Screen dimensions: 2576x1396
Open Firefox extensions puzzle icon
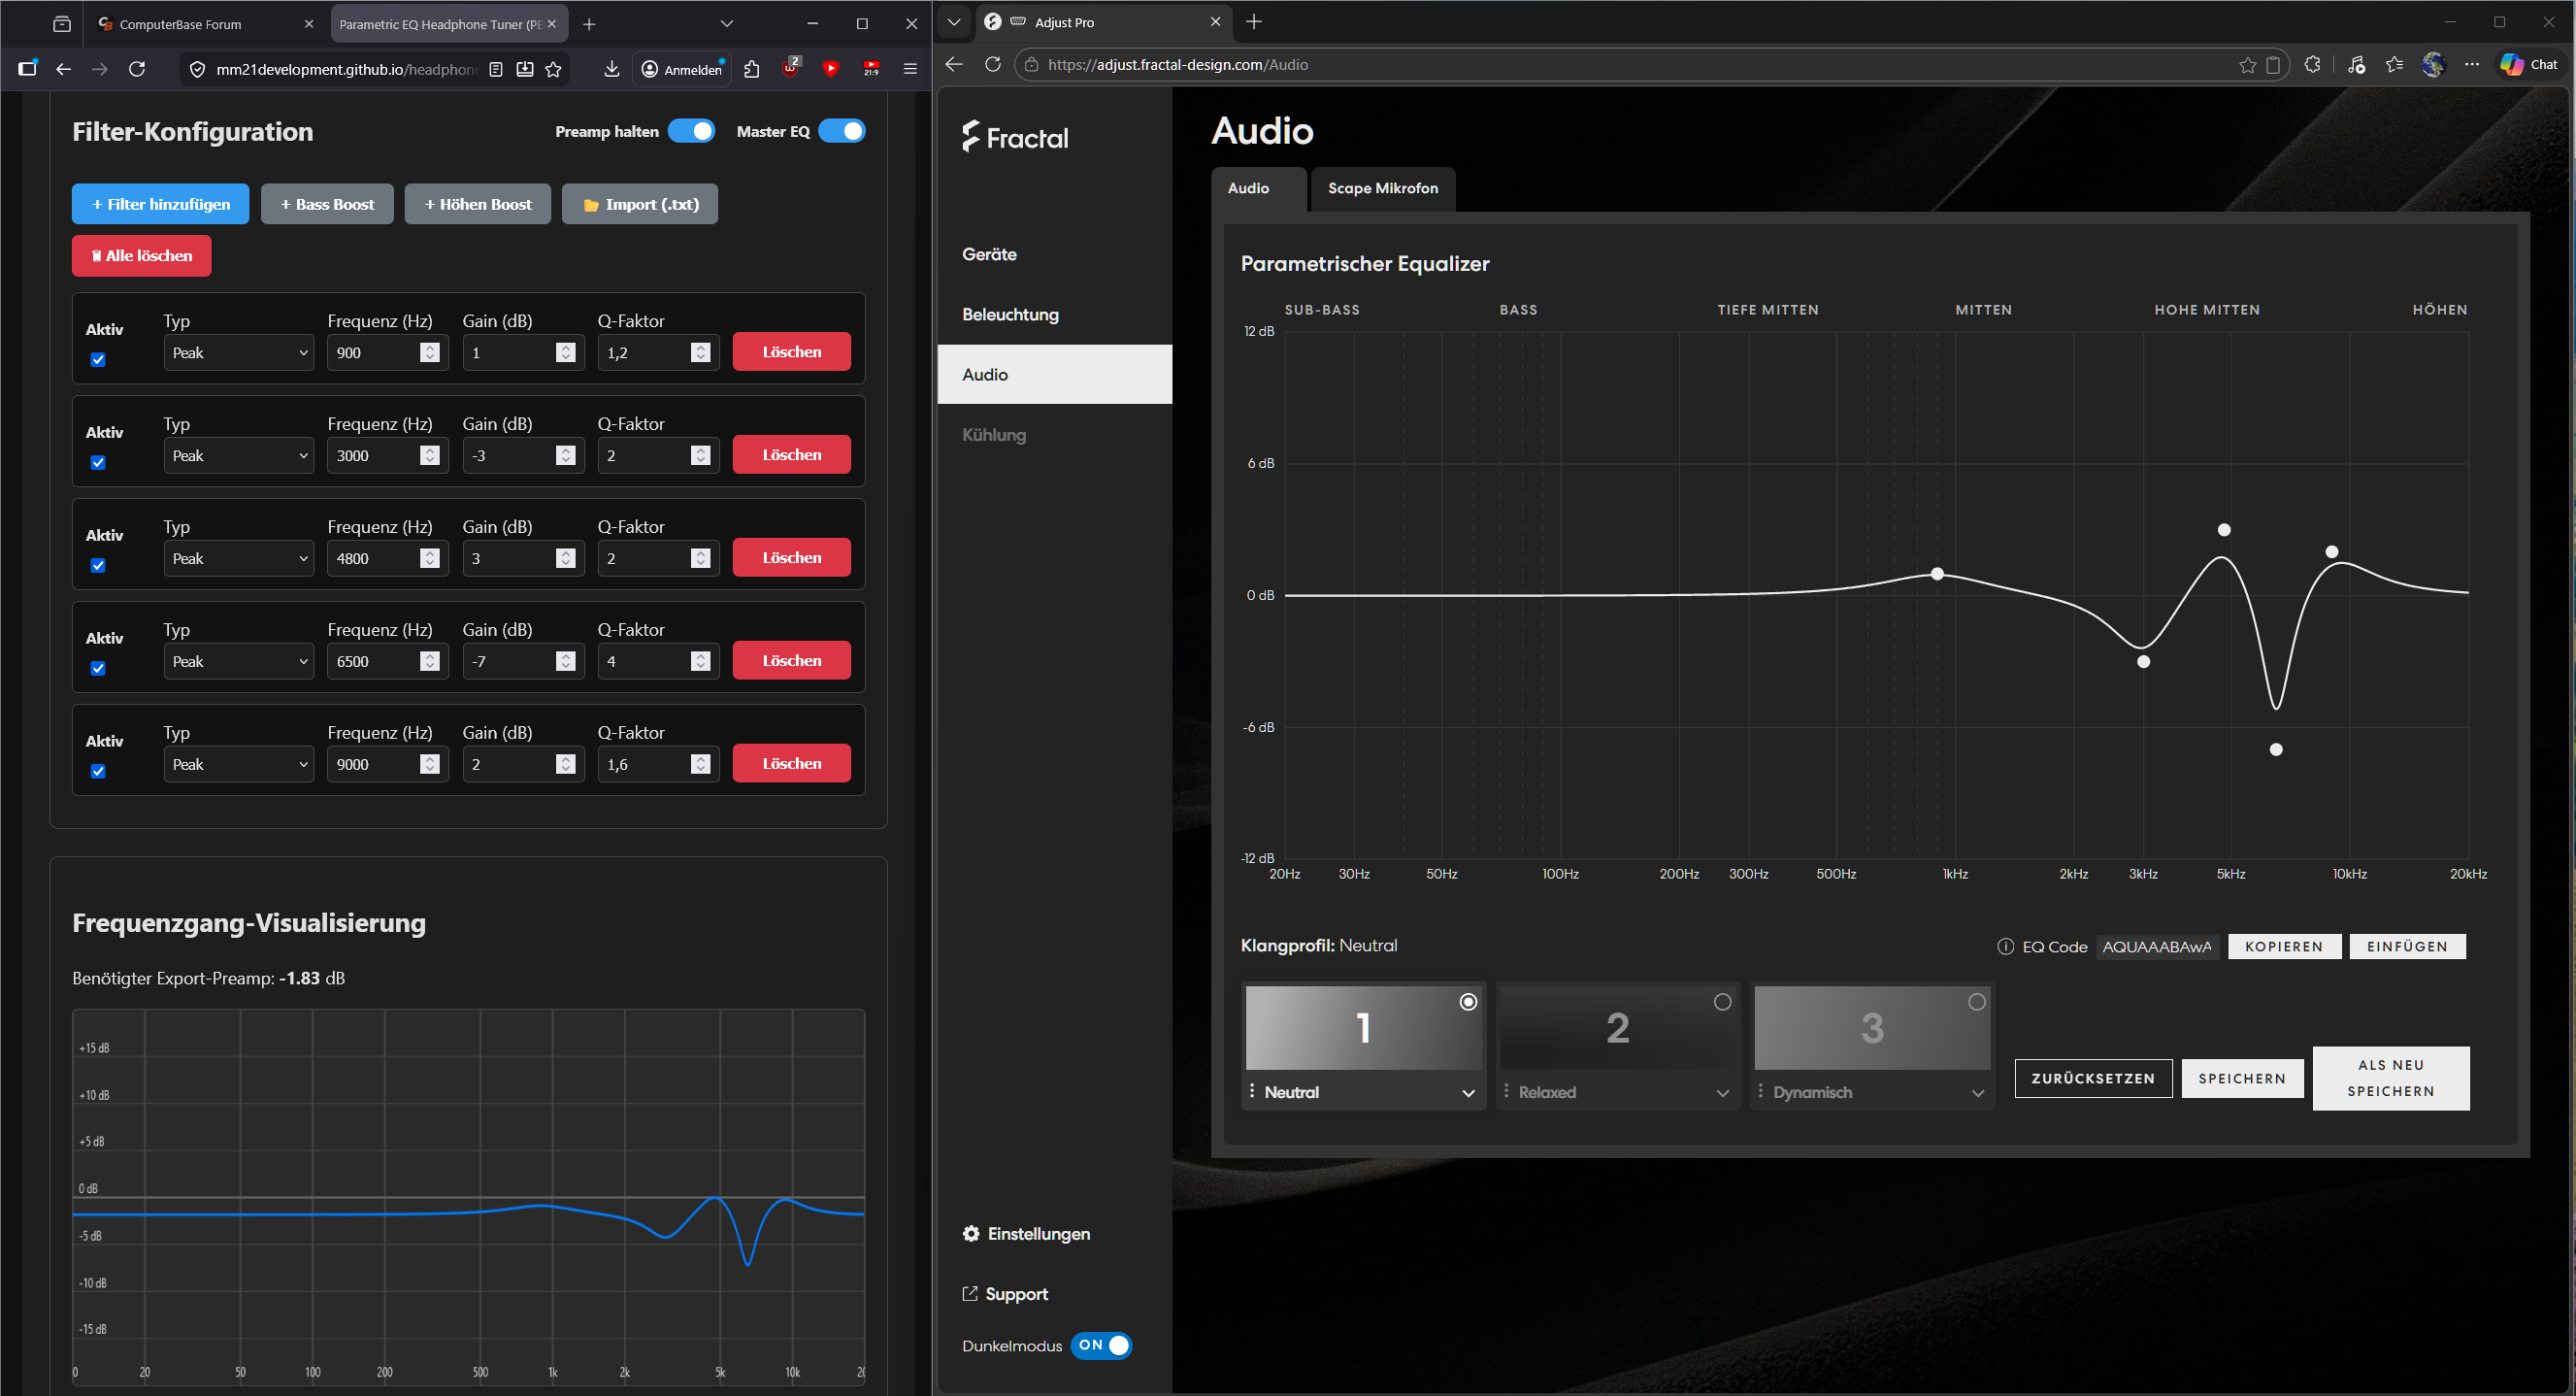coord(752,69)
